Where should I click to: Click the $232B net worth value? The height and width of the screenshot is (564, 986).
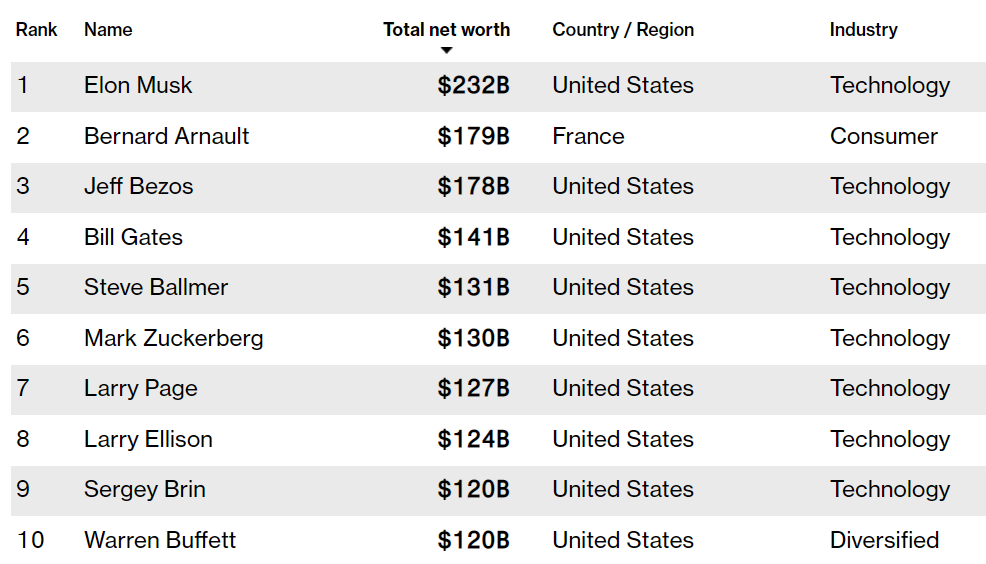coord(474,86)
